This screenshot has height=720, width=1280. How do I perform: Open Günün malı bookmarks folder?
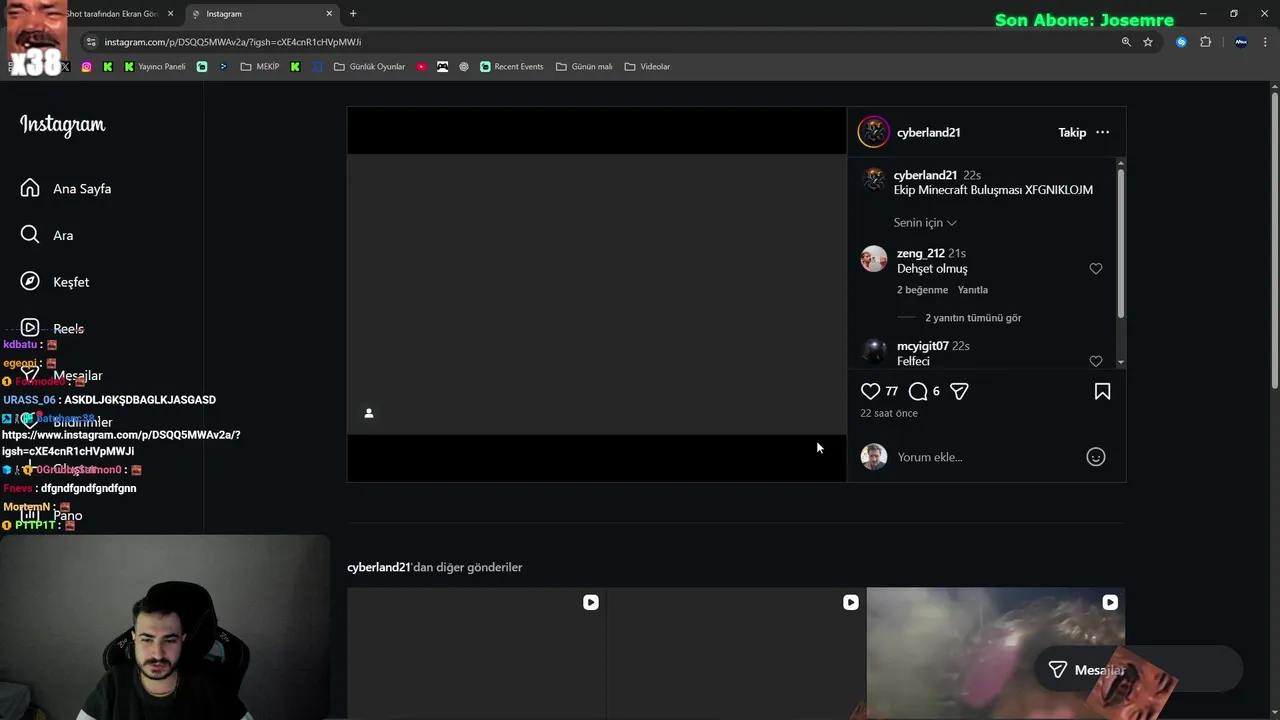click(584, 67)
